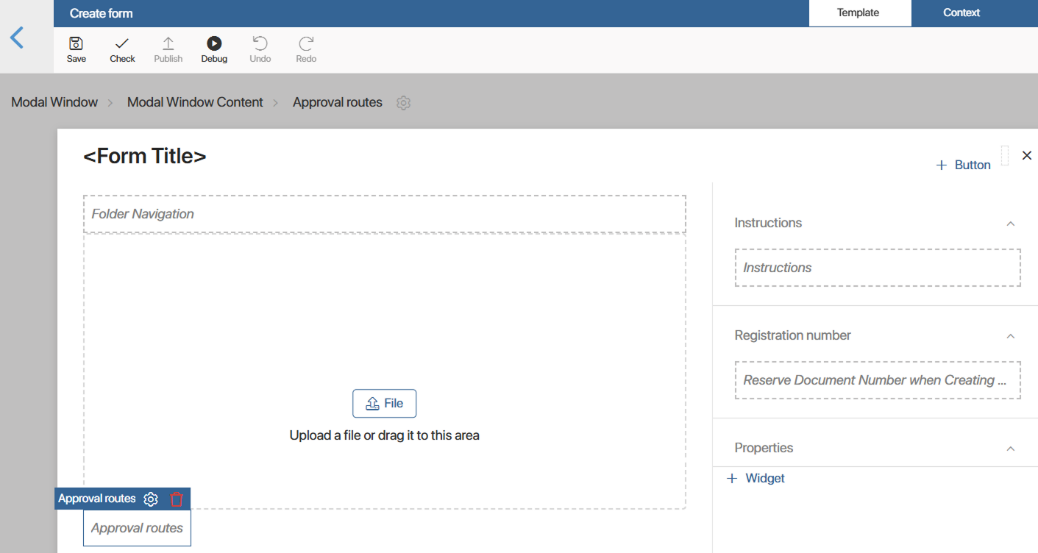Open Approval routes widget settings gear
Image resolution: width=1038 pixels, height=553 pixels.
click(x=151, y=499)
